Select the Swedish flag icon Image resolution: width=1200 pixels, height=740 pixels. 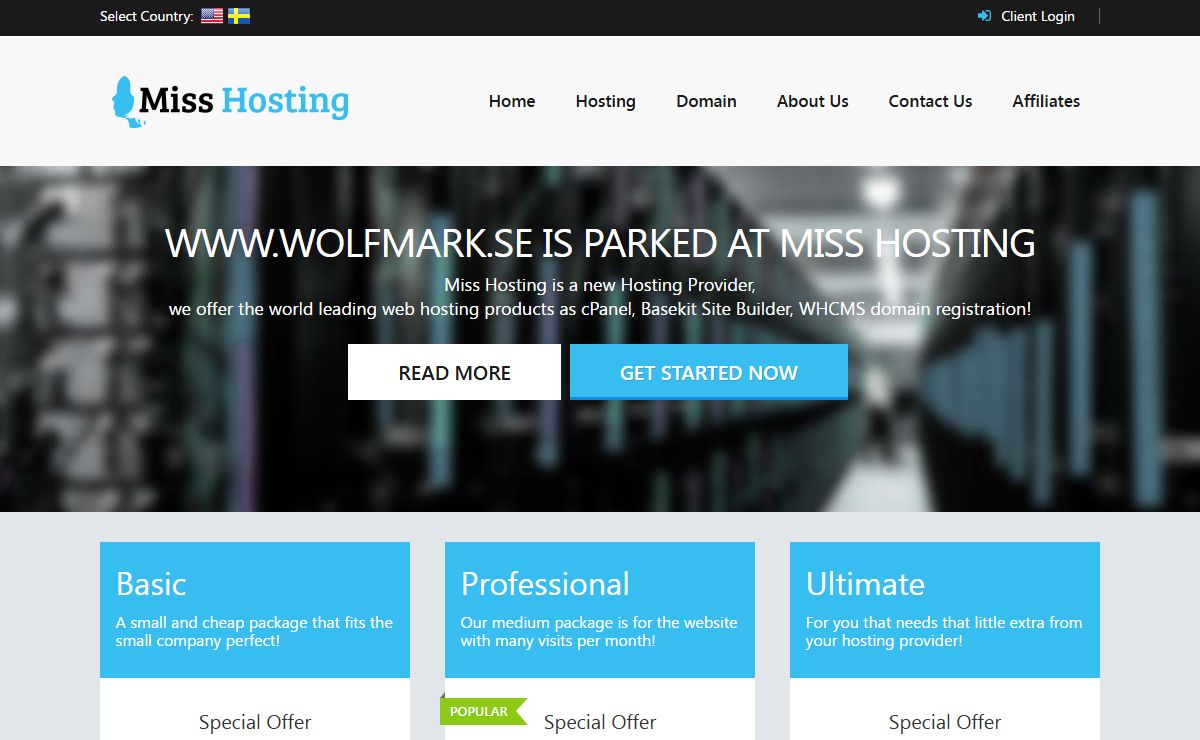point(239,16)
